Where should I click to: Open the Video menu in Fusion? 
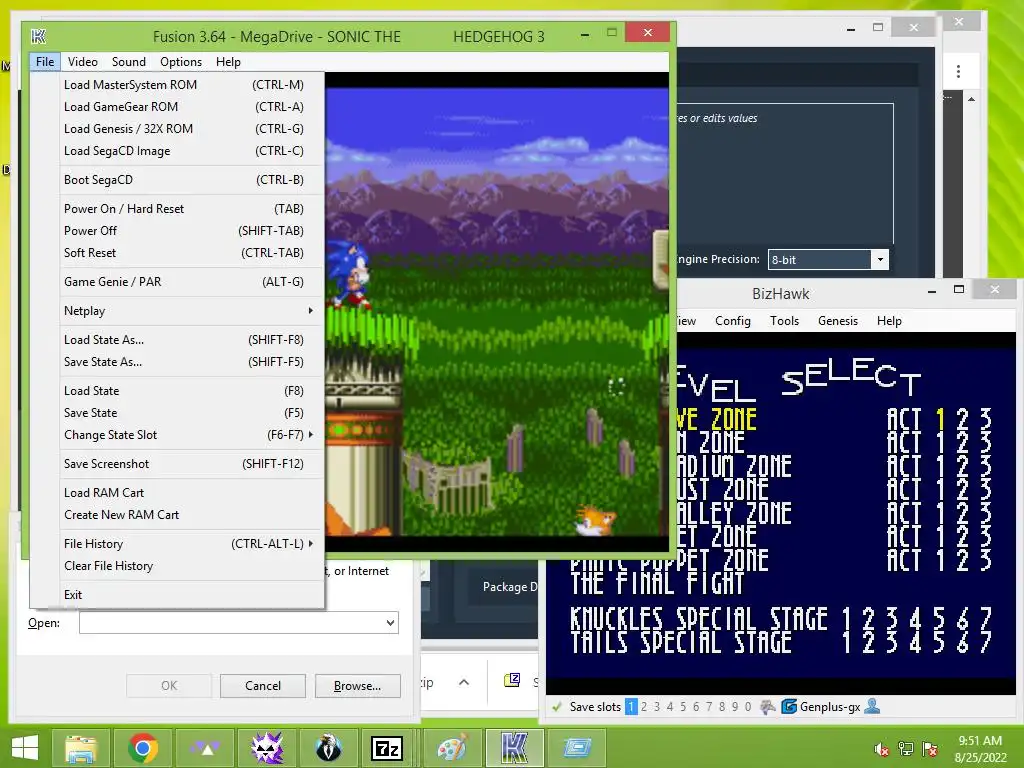pos(83,62)
